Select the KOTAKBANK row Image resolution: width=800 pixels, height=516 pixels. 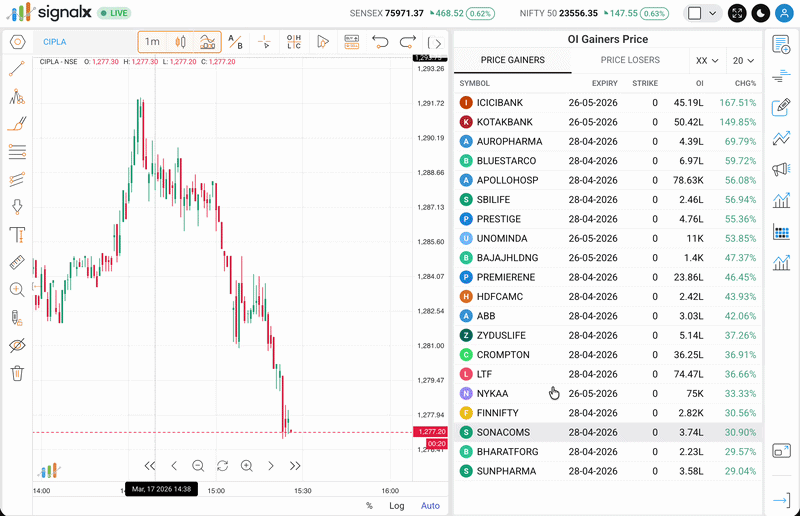tap(608, 122)
